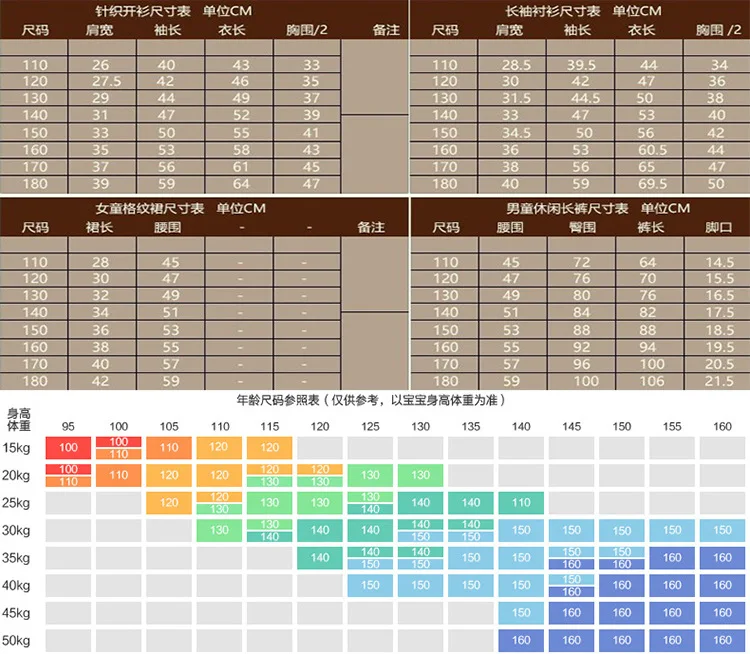Viewport: 750px width, 654px height.
Task: Click the 30kg weight row label
Action: [16, 531]
